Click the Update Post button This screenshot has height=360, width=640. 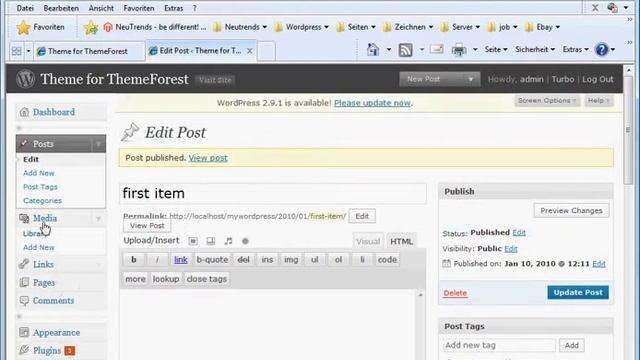(x=578, y=292)
